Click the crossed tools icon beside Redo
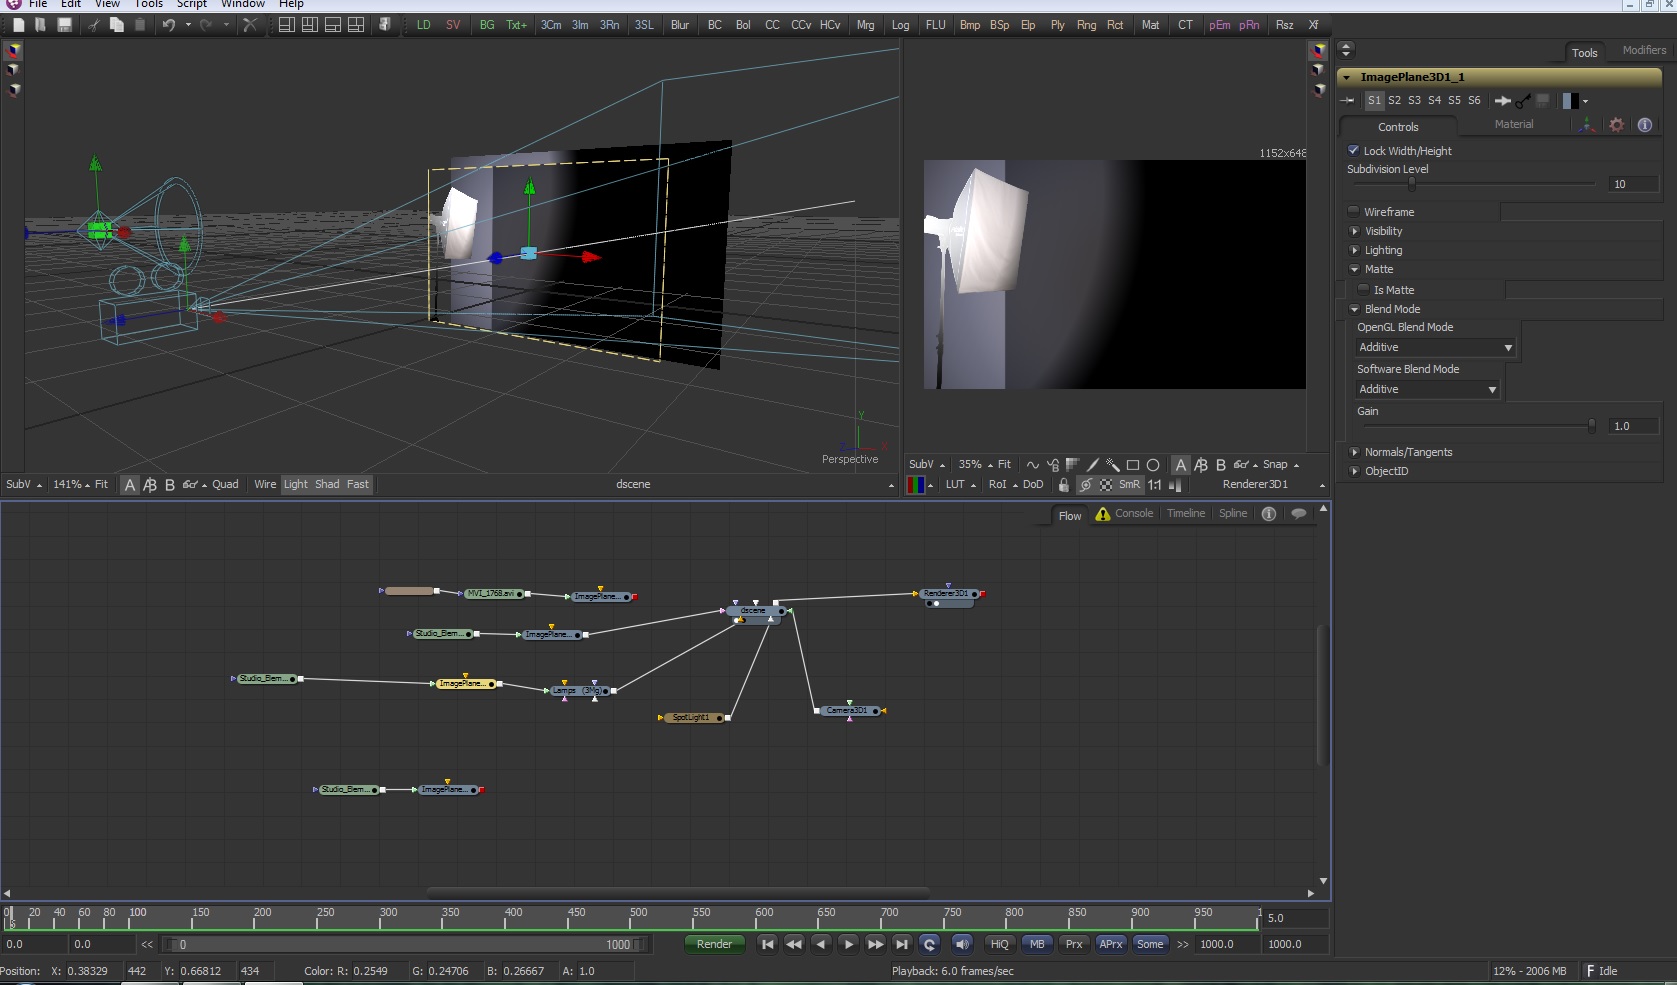The height and width of the screenshot is (985, 1677). point(250,25)
